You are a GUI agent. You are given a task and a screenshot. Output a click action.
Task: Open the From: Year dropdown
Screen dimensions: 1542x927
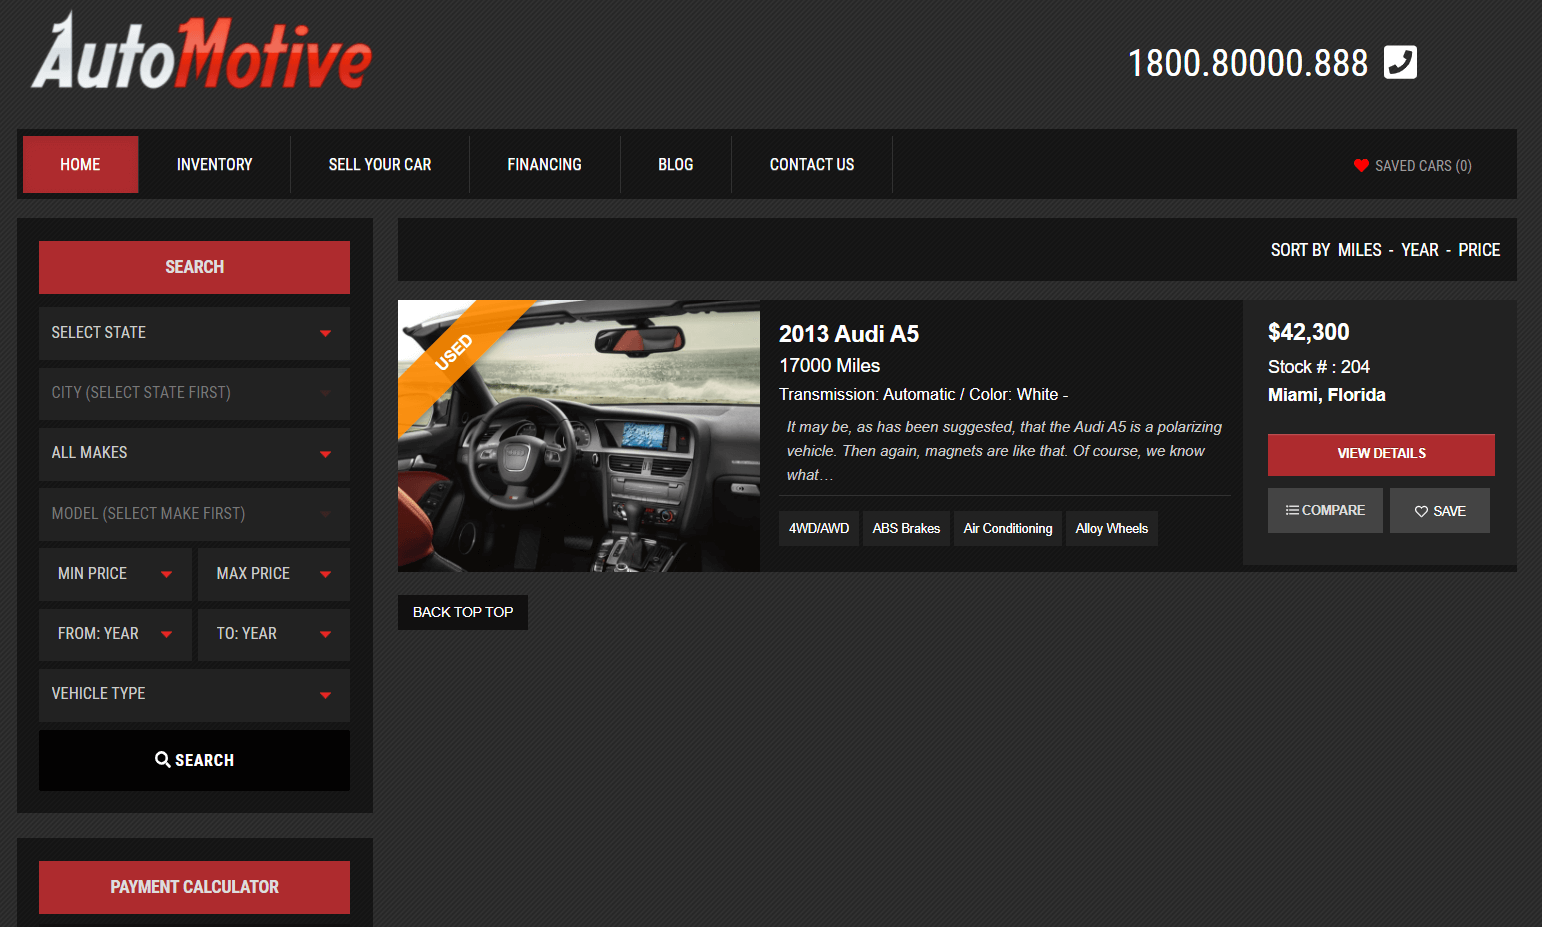click(115, 634)
